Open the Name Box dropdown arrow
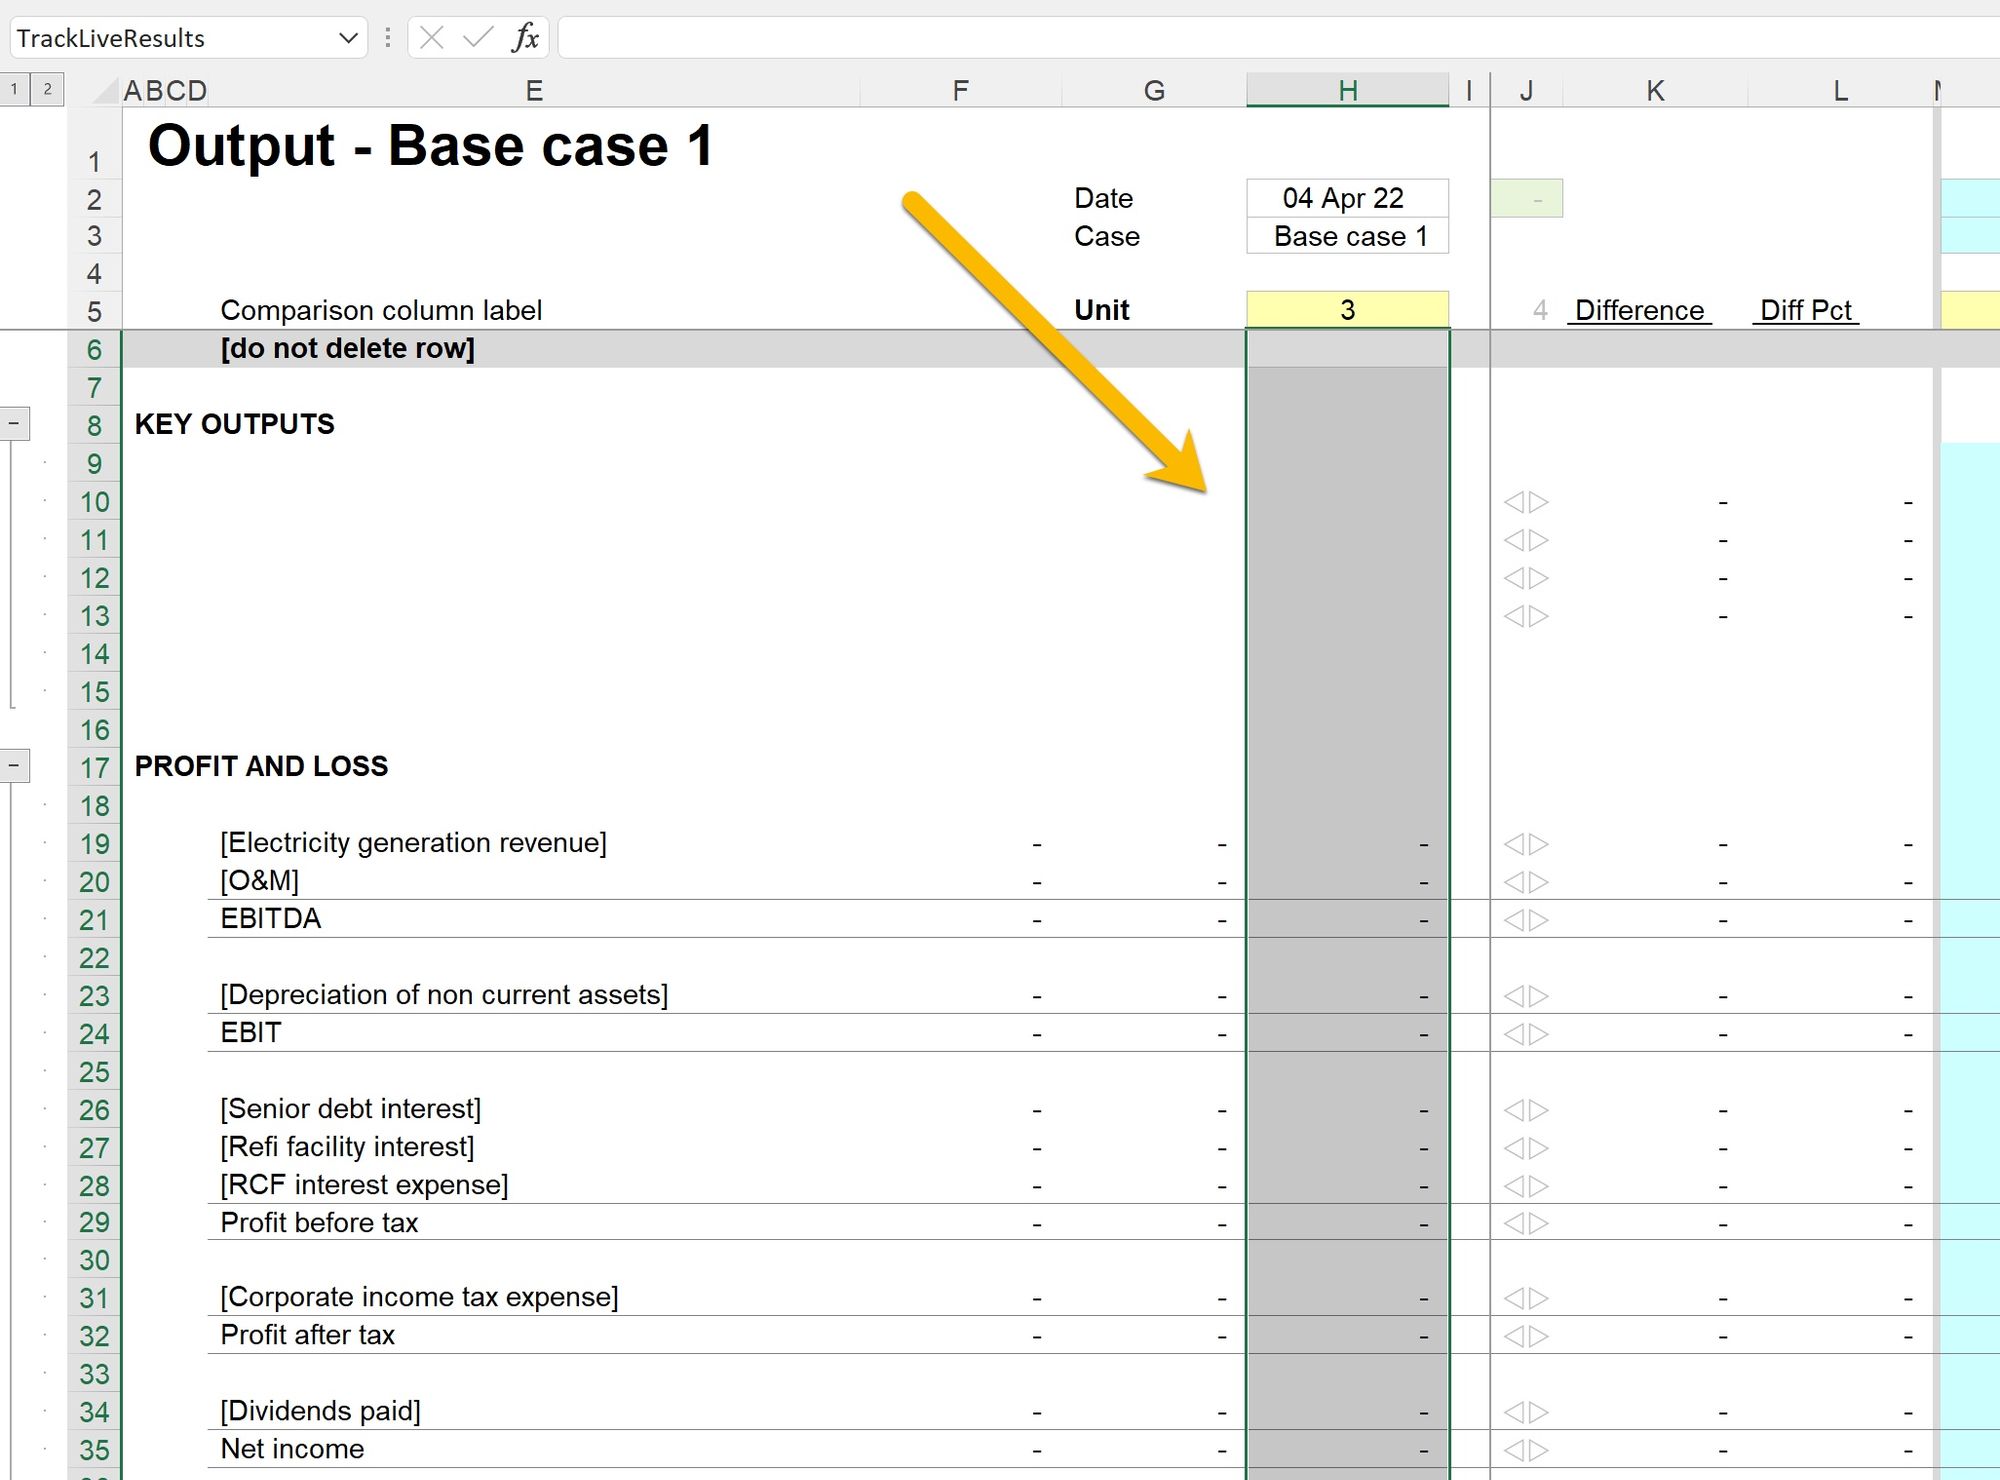Viewport: 2000px width, 1480px height. (348, 38)
